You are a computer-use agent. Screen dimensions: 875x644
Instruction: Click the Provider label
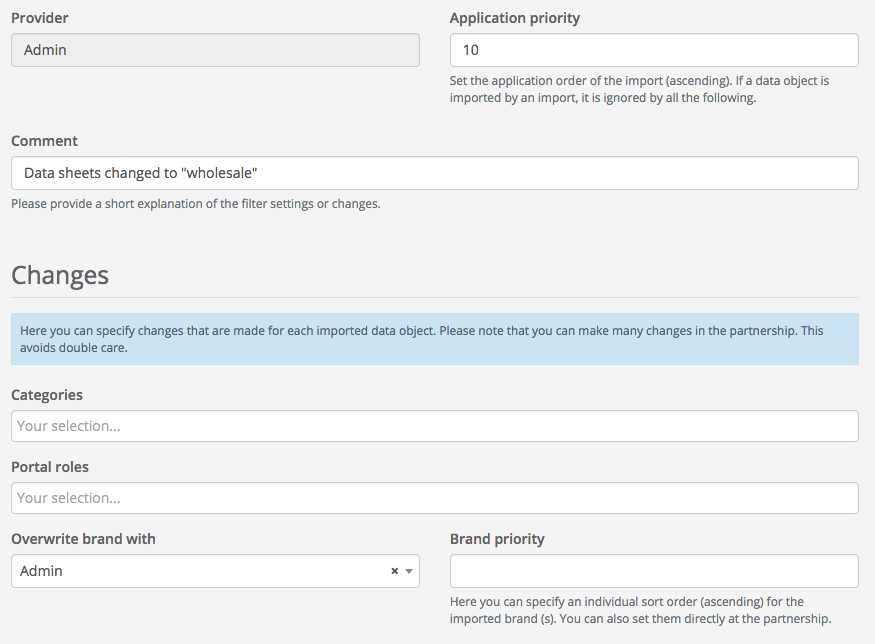coord(40,18)
